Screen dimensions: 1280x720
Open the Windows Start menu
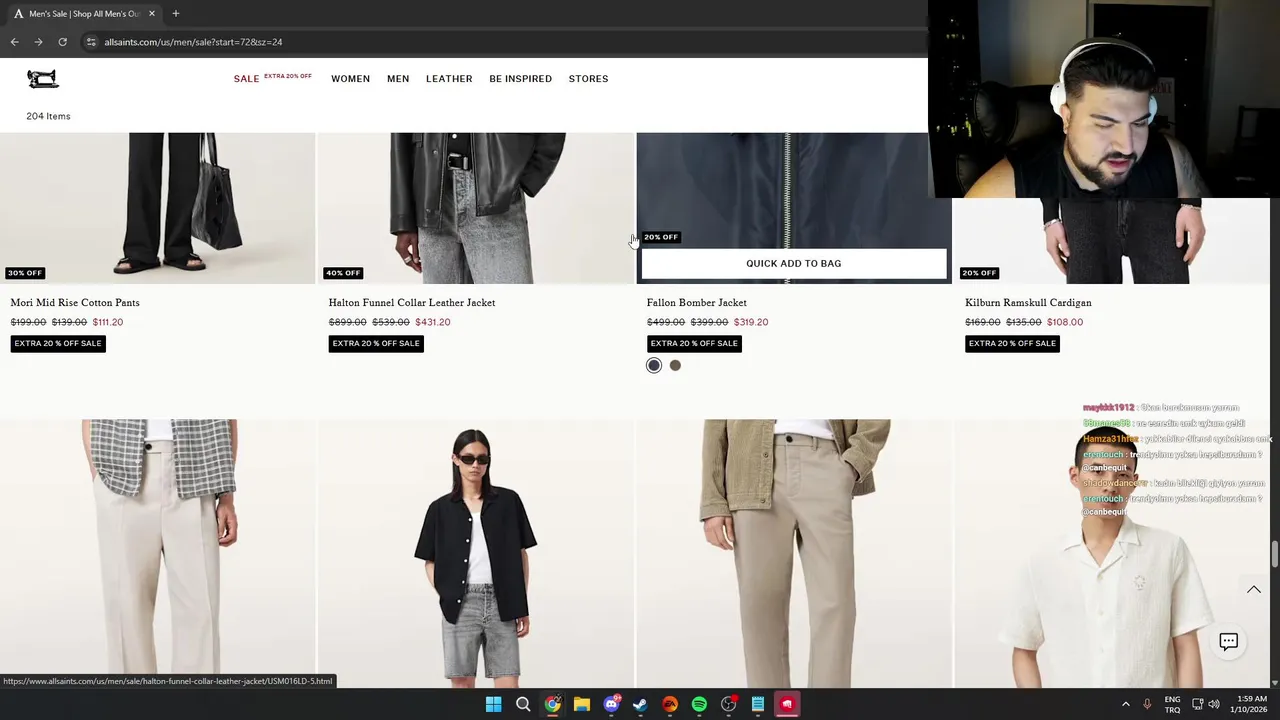point(493,704)
